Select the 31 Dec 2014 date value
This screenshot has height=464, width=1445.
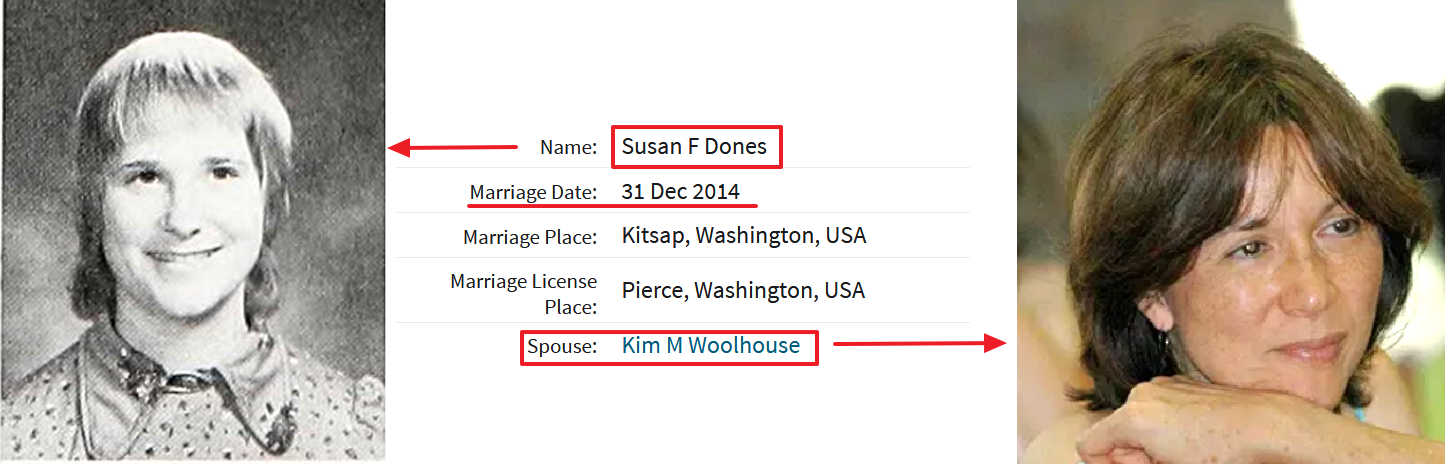point(680,192)
